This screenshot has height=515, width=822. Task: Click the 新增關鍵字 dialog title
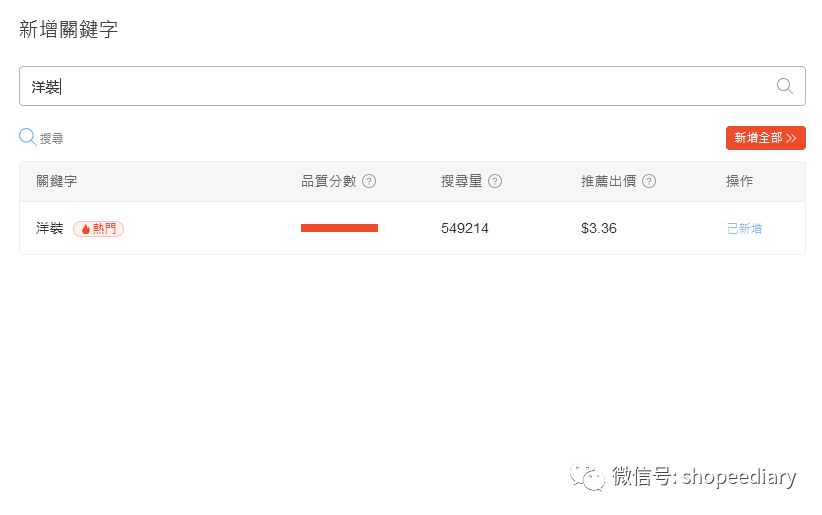coord(68,29)
